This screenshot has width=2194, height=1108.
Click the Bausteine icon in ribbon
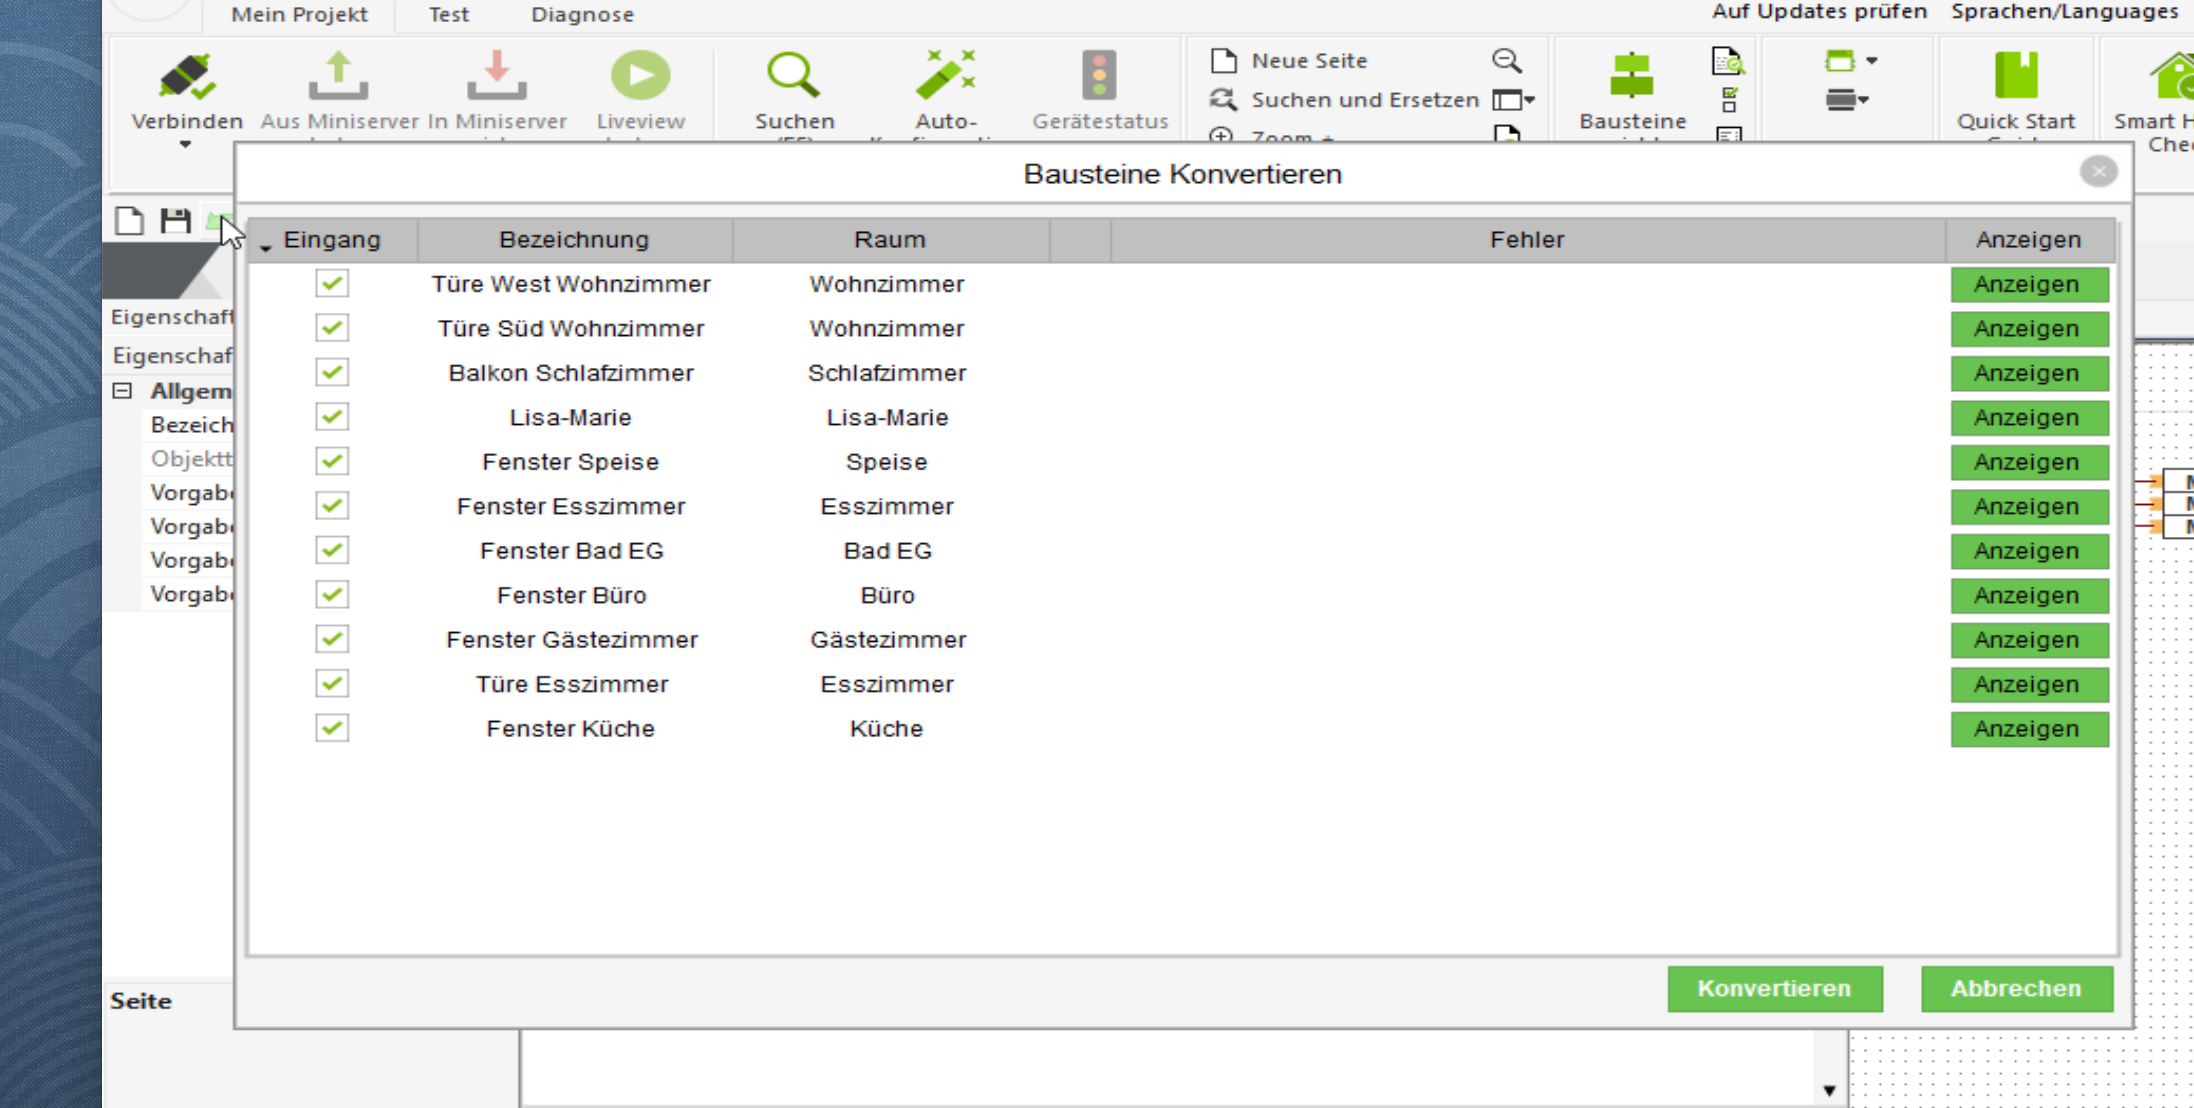point(1631,76)
